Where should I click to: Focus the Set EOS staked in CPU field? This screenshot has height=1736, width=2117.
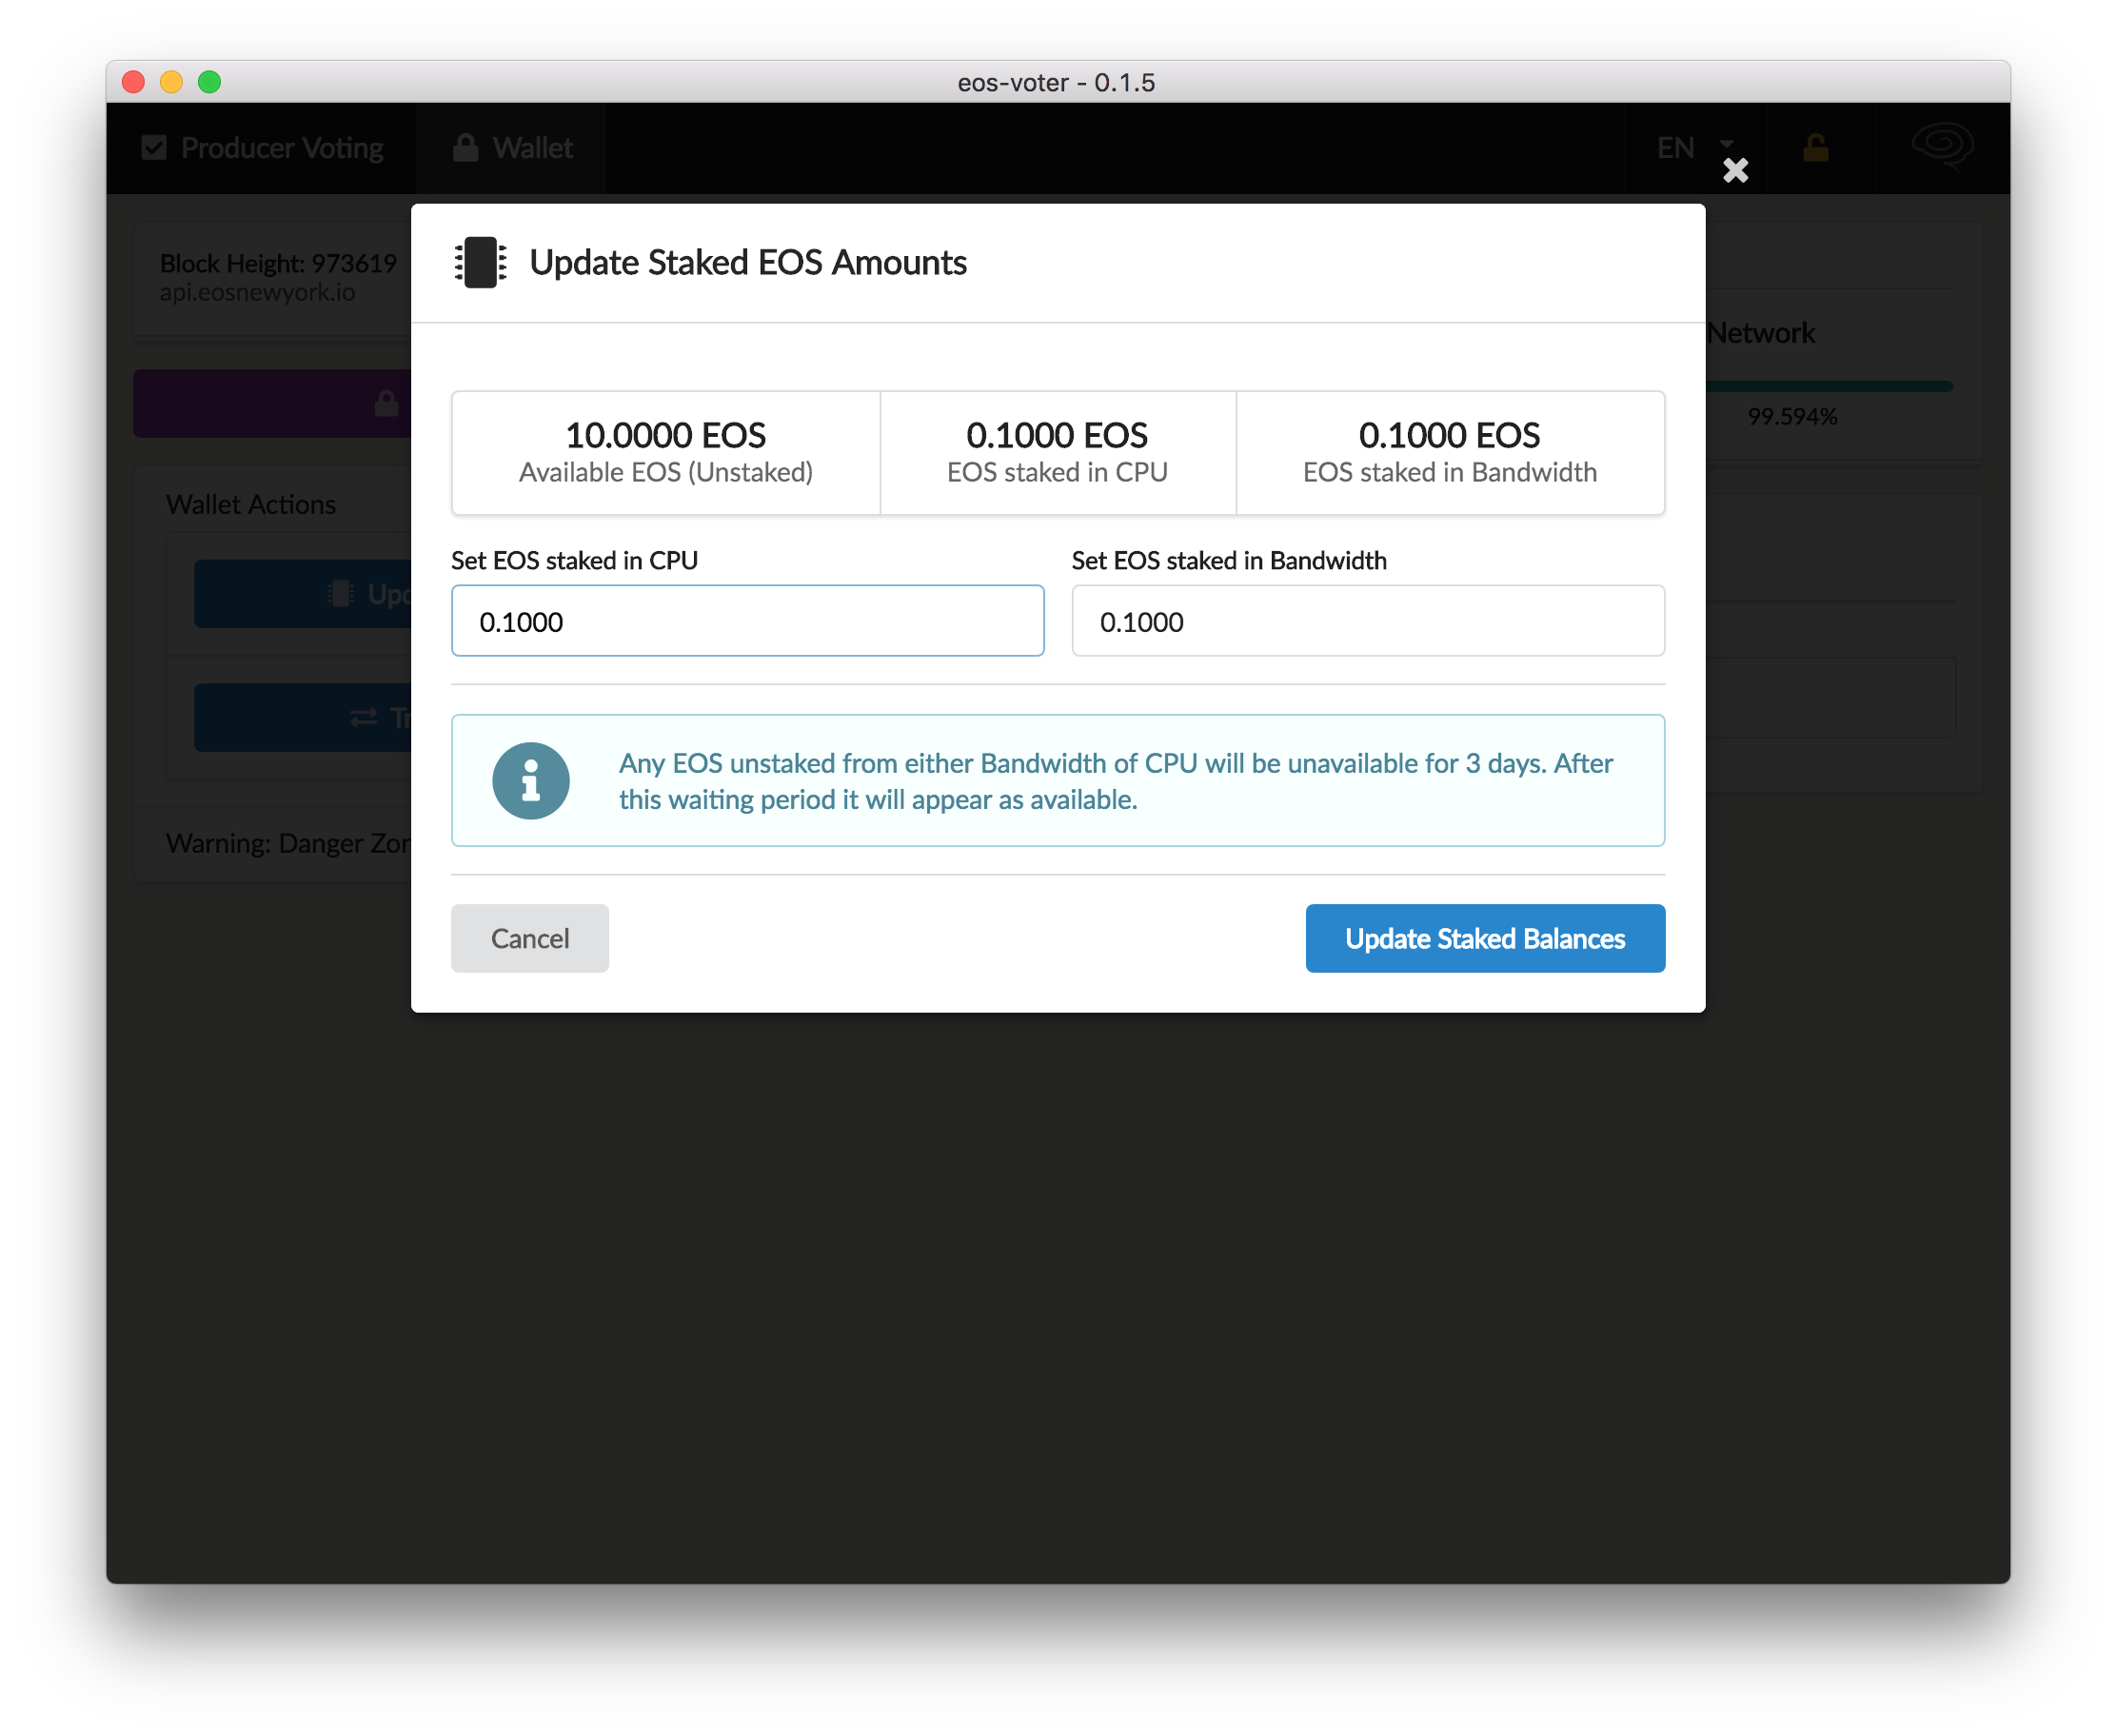click(x=747, y=621)
